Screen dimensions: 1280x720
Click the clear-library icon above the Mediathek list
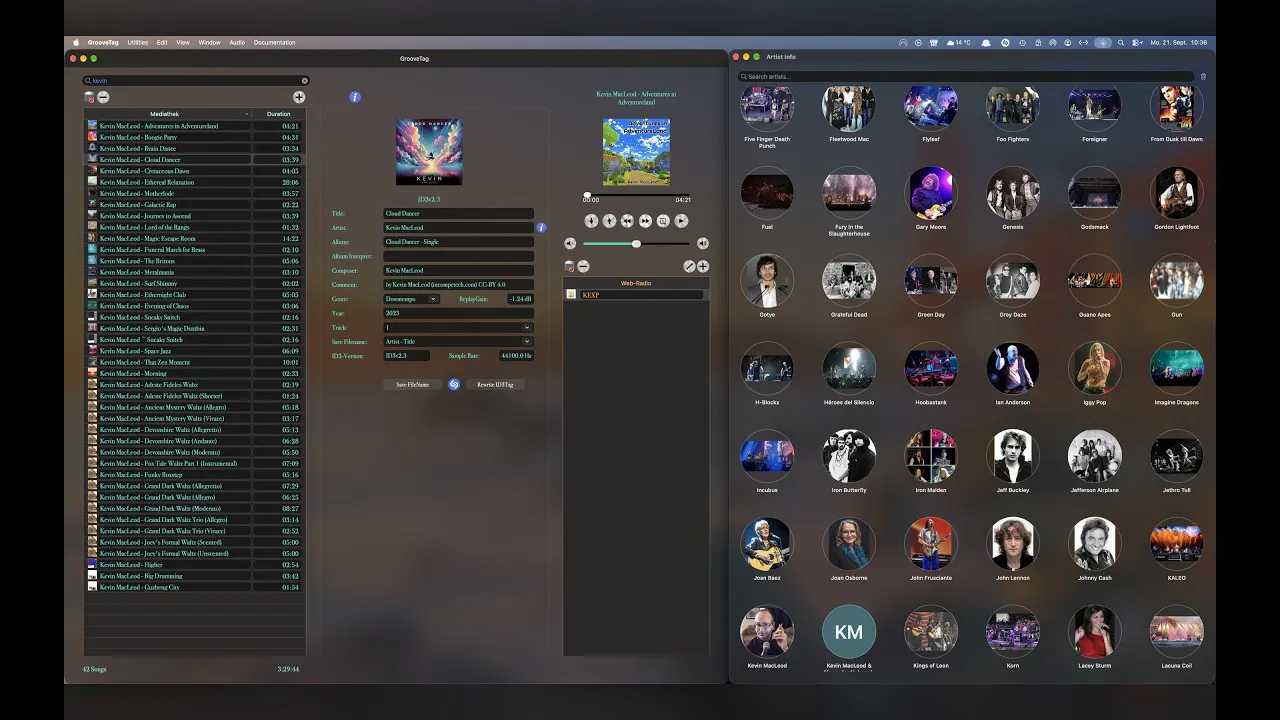(x=89, y=98)
